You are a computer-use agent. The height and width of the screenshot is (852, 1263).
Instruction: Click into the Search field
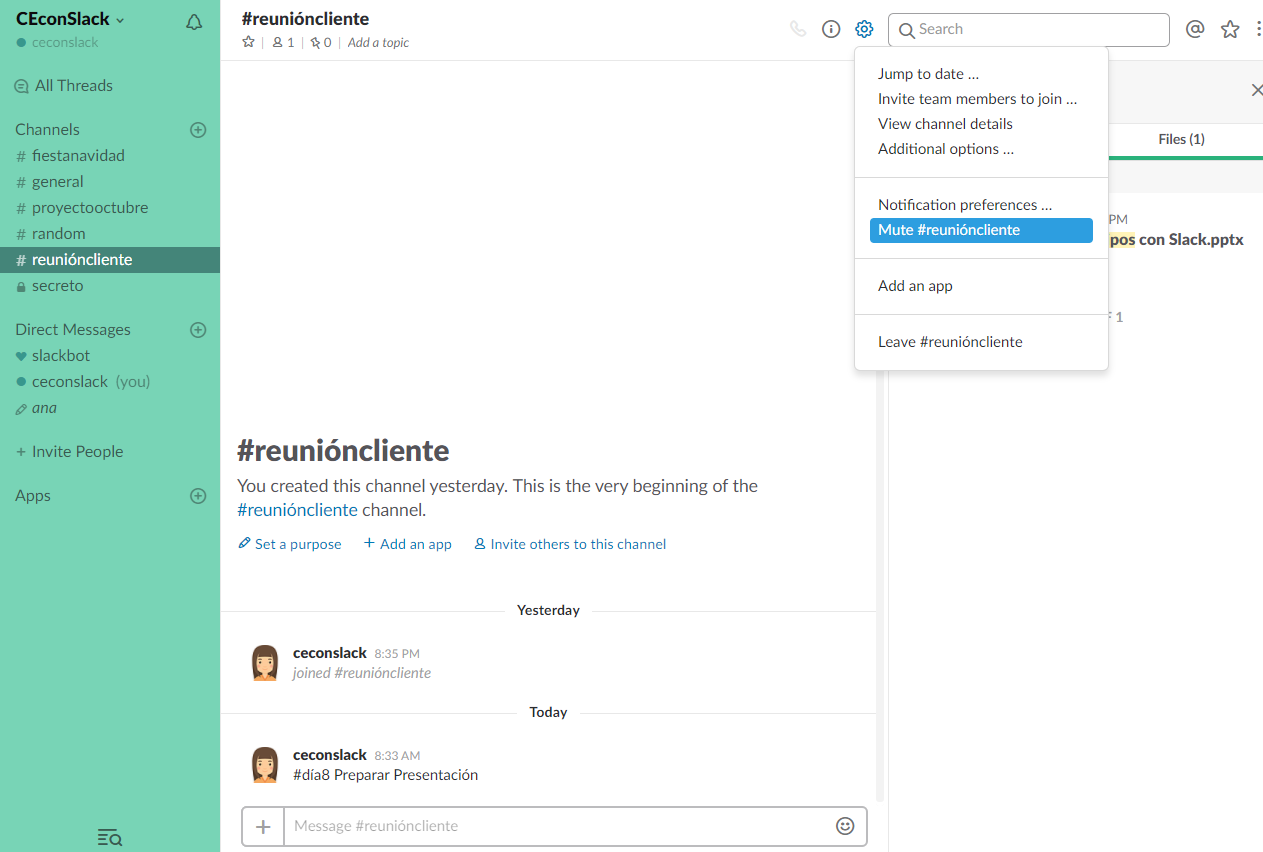[x=1029, y=30]
